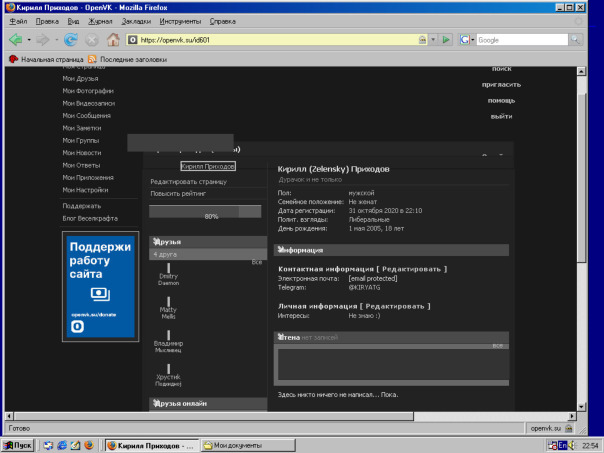604x453 pixels.
Task: Click the Firefox Back arrow button
Action: tap(16, 40)
